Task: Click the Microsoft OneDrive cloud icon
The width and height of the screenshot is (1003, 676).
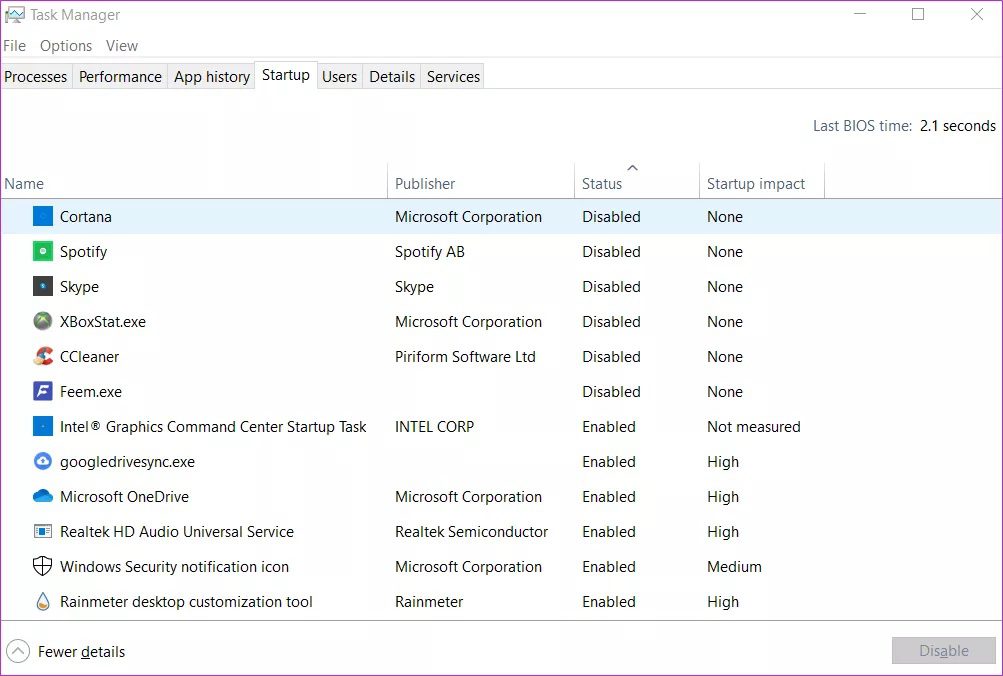Action: [43, 496]
